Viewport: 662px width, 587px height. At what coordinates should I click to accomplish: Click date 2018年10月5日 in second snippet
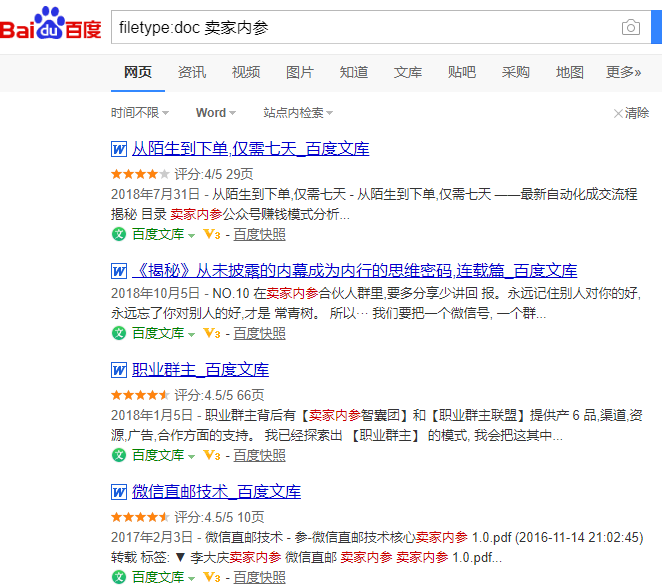[155, 293]
